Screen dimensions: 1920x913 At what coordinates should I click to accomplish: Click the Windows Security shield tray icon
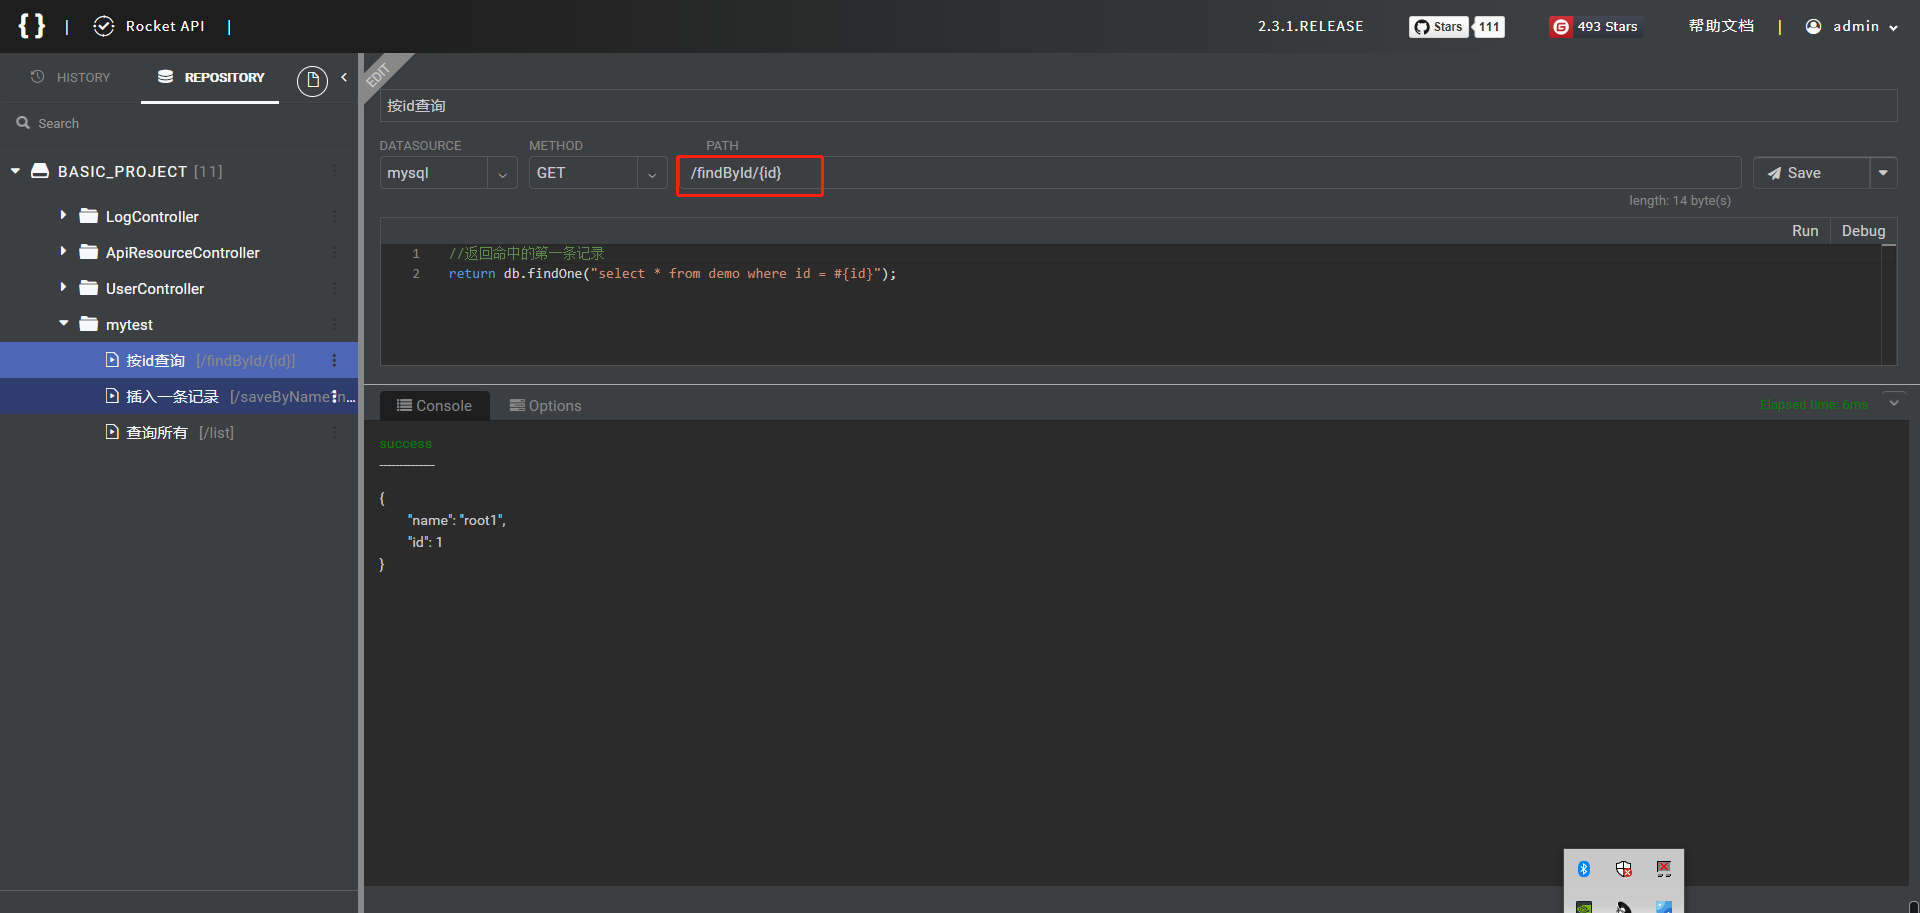click(1624, 869)
